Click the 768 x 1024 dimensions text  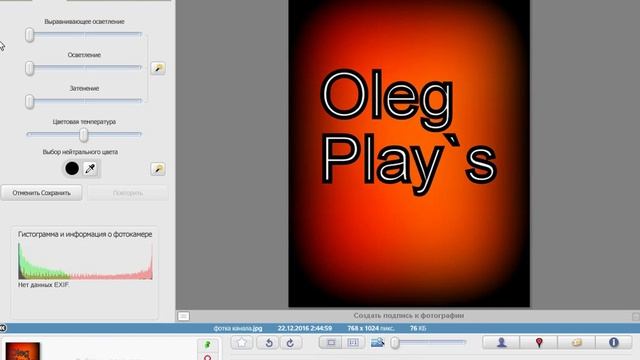pos(371,328)
